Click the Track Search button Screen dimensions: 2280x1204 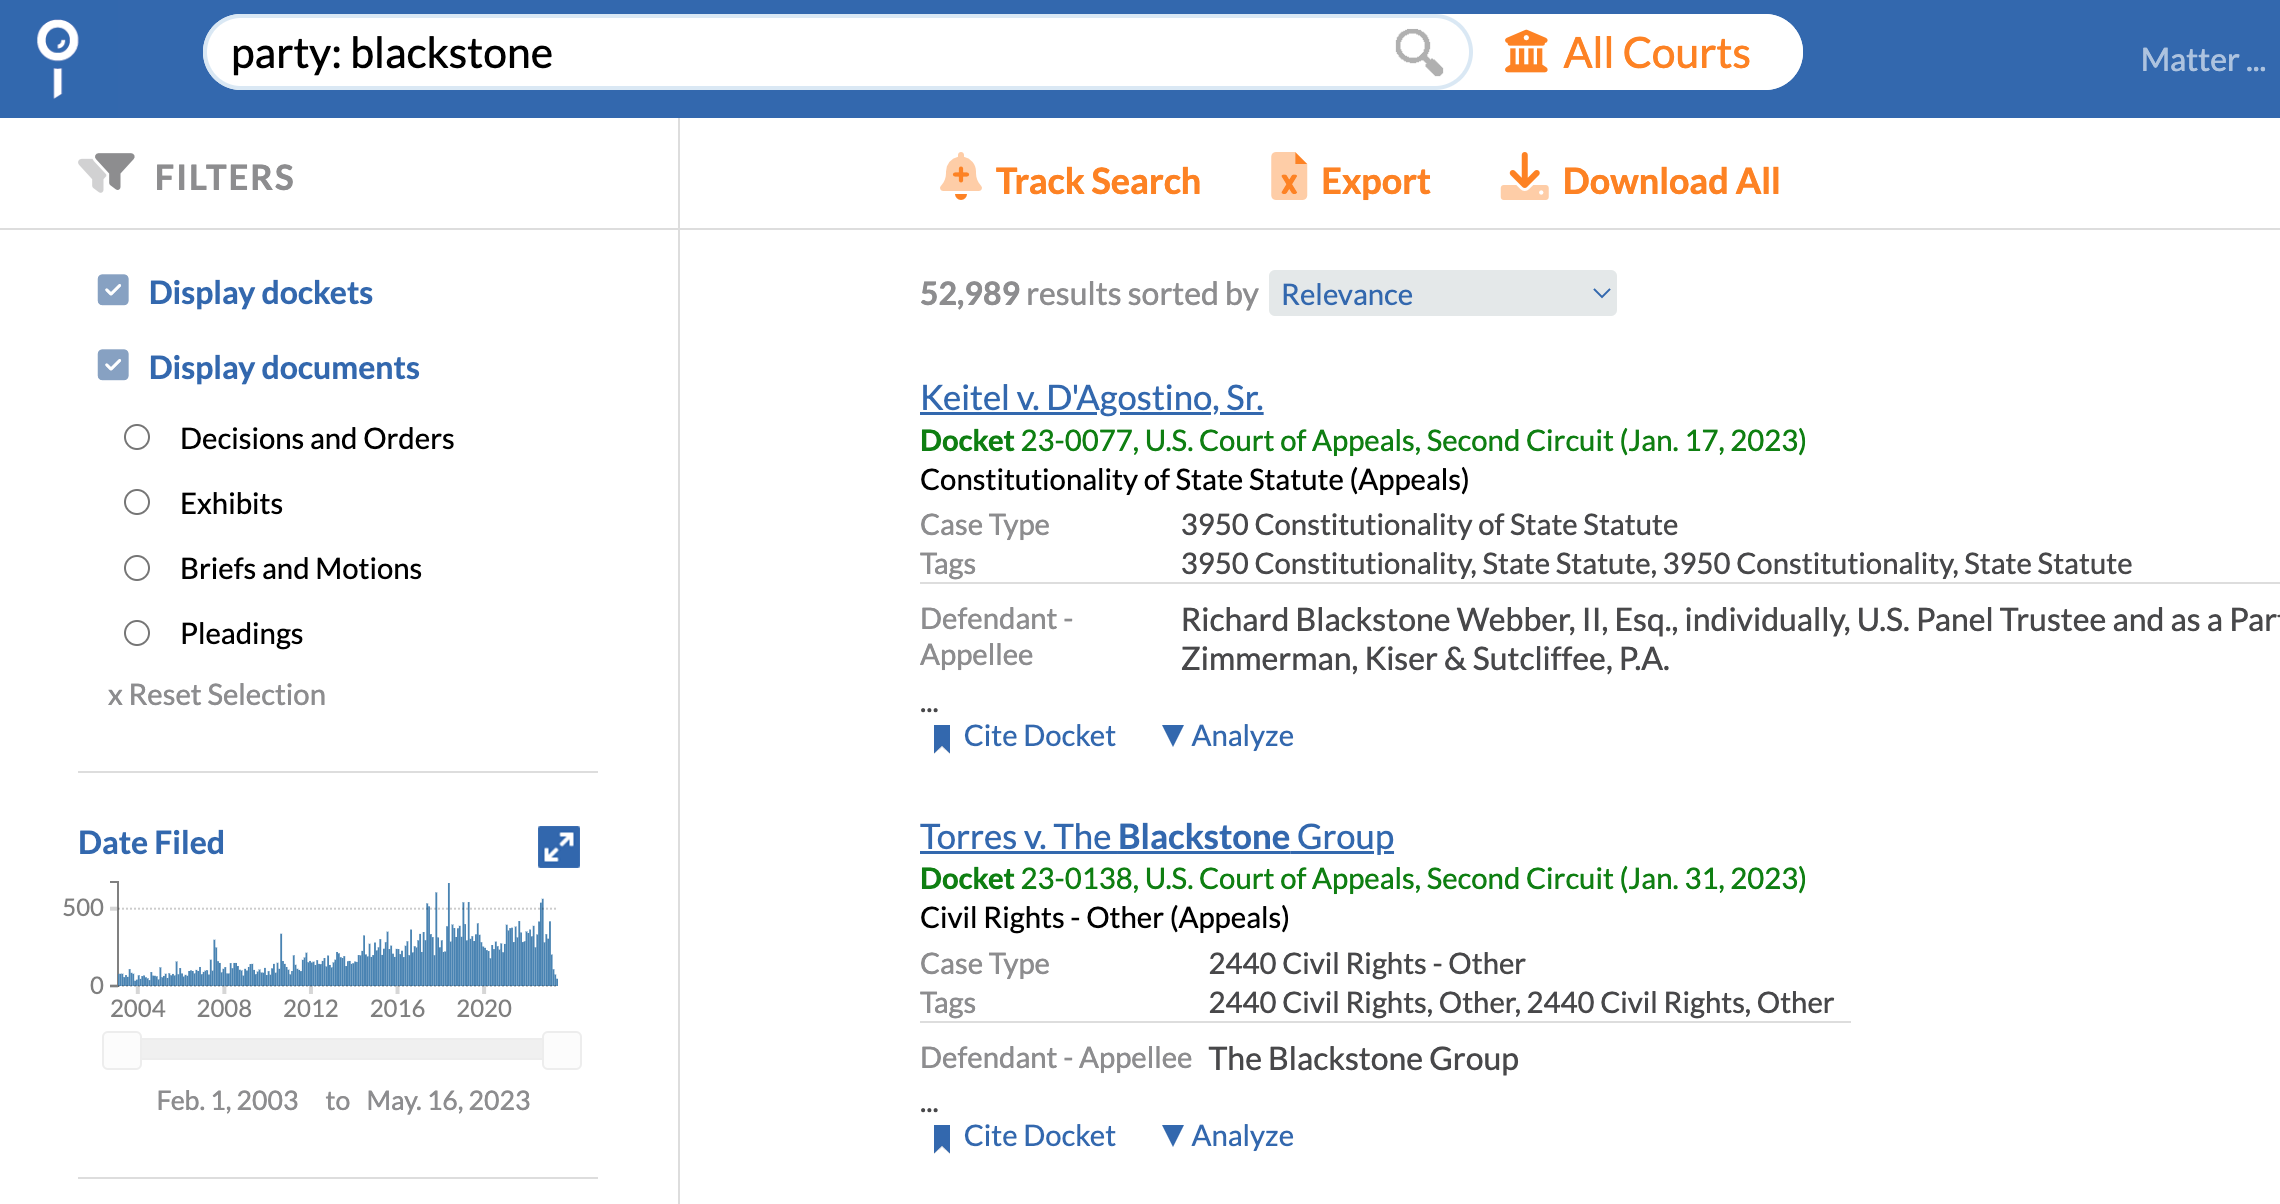pos(1070,180)
